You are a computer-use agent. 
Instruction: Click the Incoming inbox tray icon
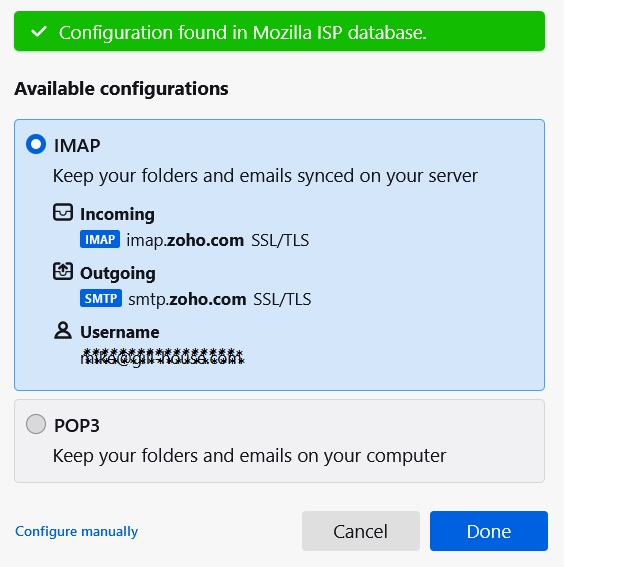click(64, 213)
